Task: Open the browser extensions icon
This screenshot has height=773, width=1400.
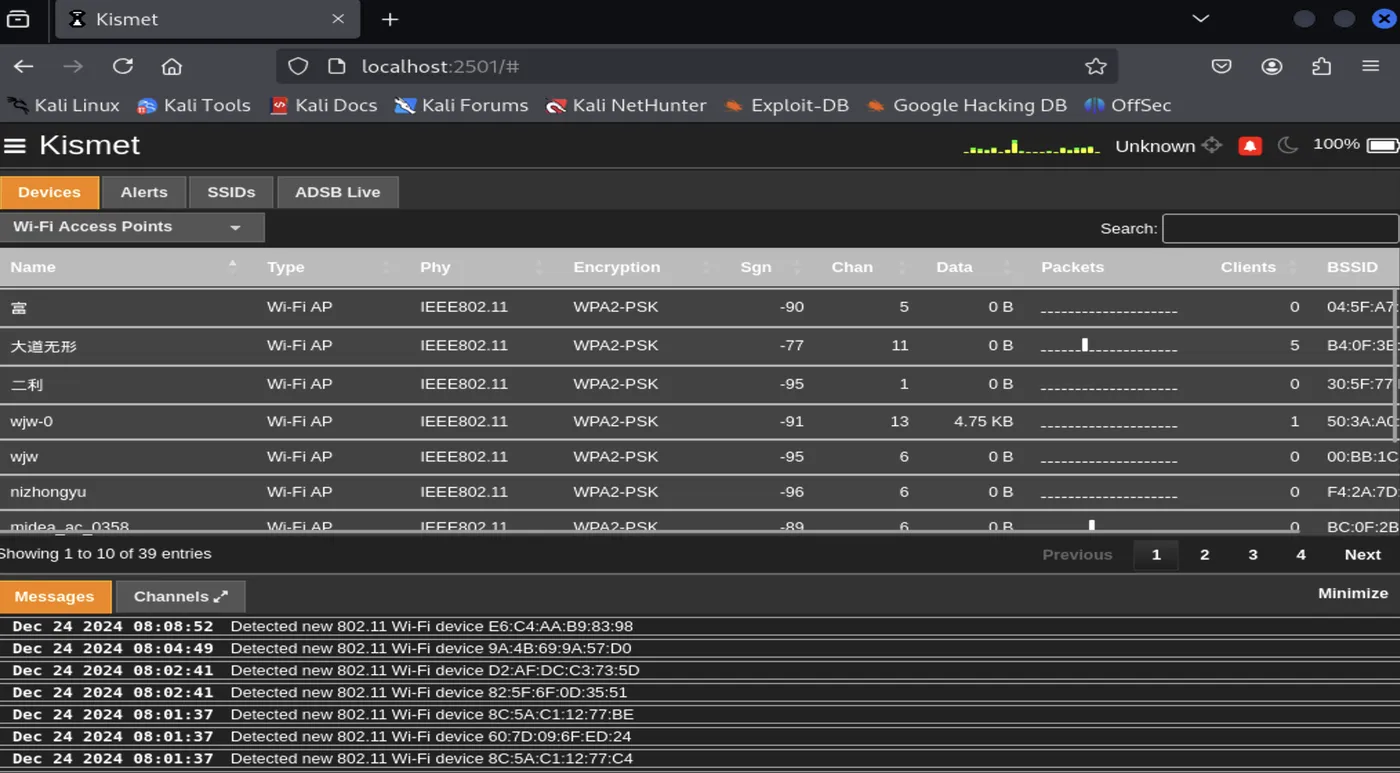Action: point(1321,66)
